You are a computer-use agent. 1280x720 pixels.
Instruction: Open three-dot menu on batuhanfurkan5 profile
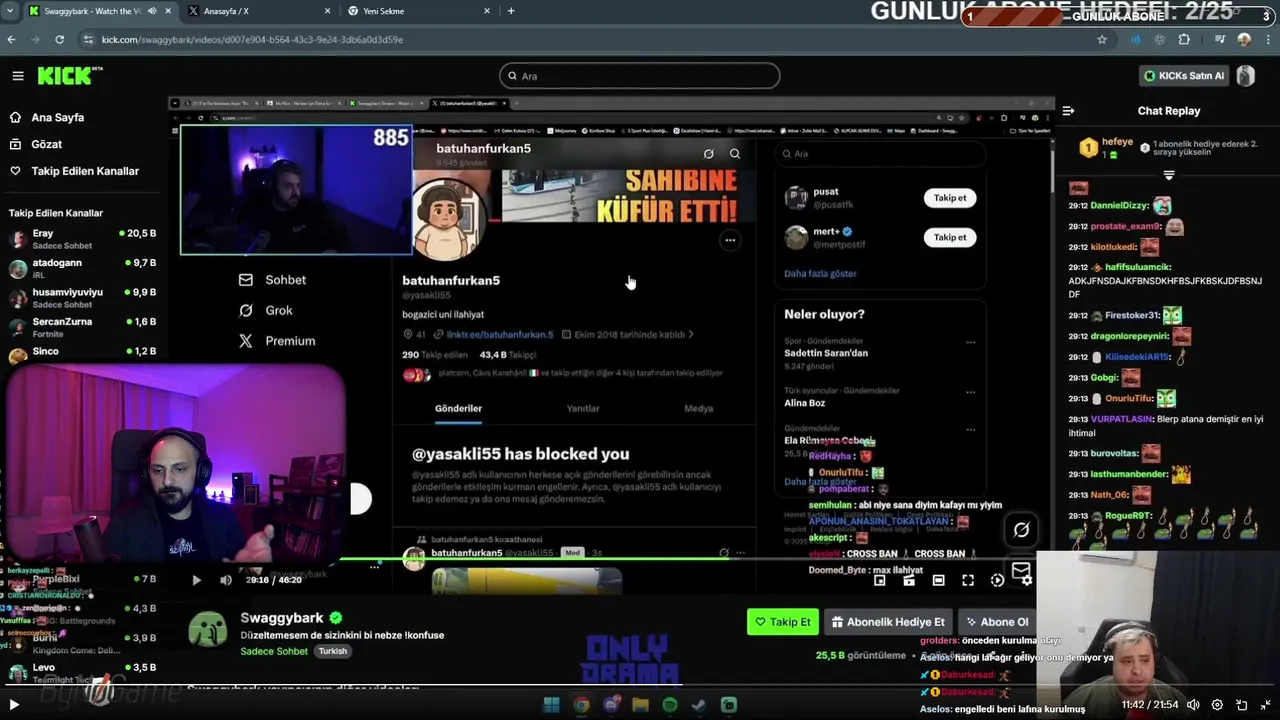click(x=730, y=240)
